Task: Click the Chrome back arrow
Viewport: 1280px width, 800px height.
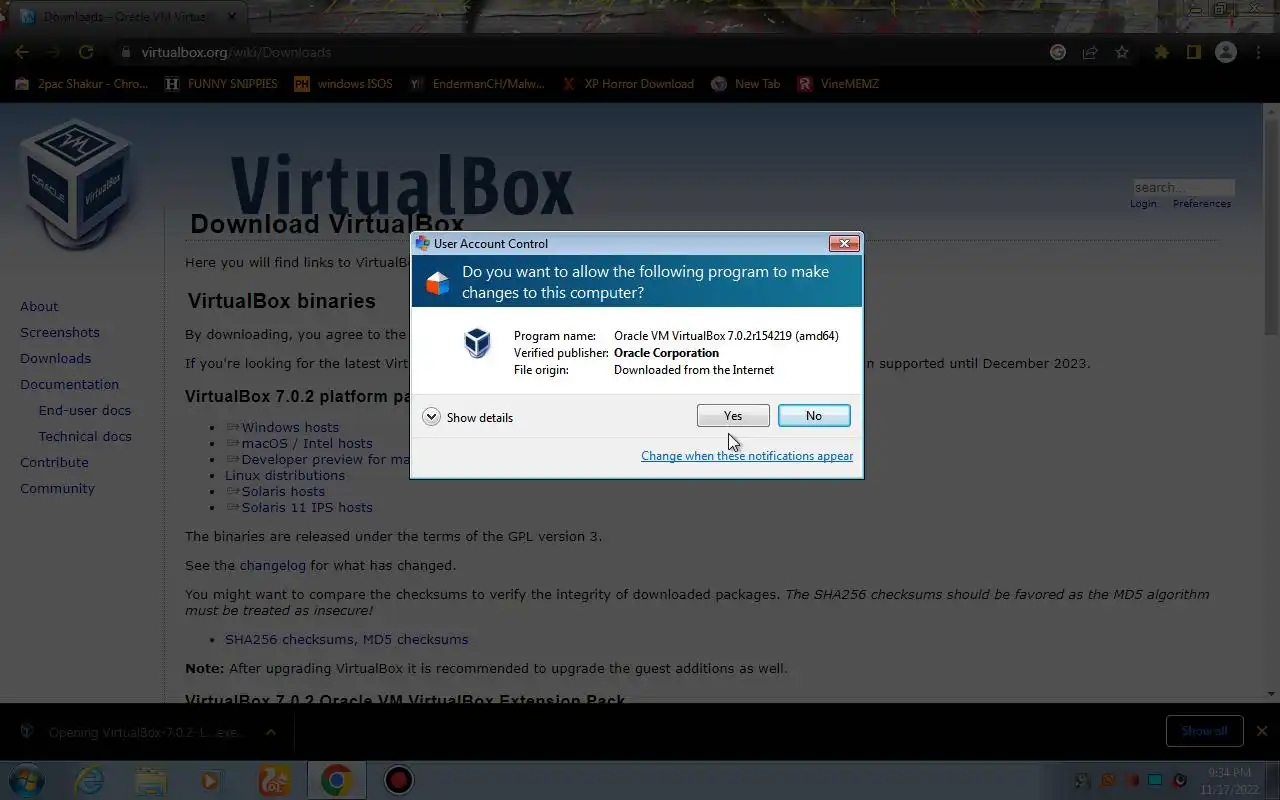Action: click(22, 52)
